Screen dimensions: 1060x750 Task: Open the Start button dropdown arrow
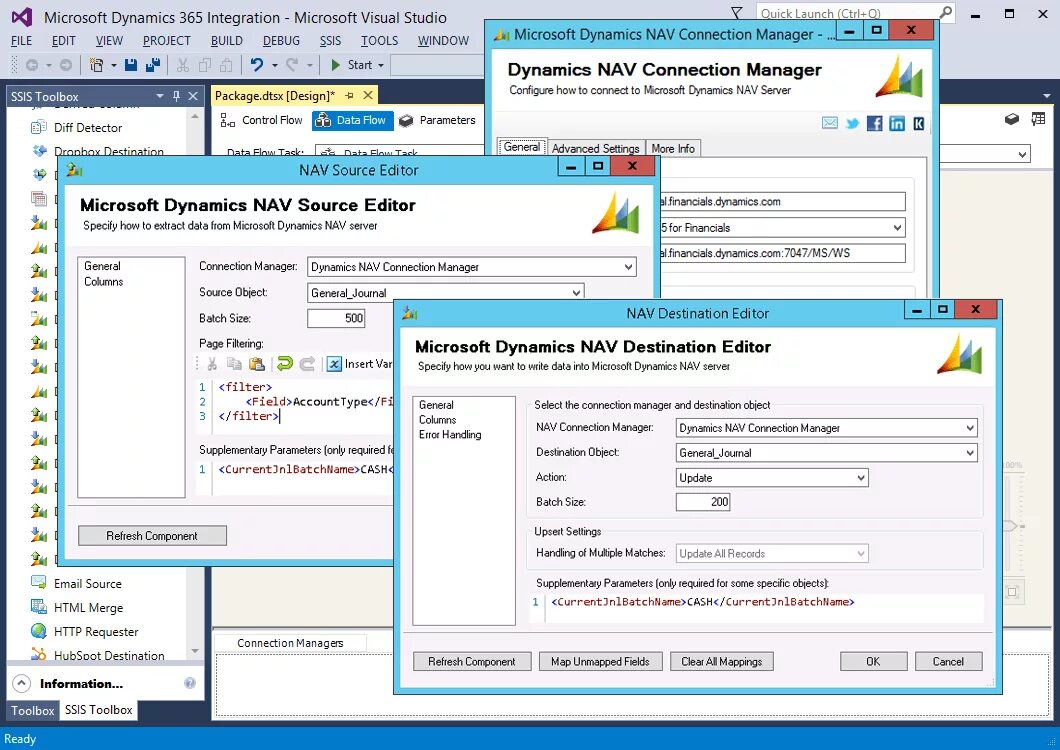tap(381, 65)
